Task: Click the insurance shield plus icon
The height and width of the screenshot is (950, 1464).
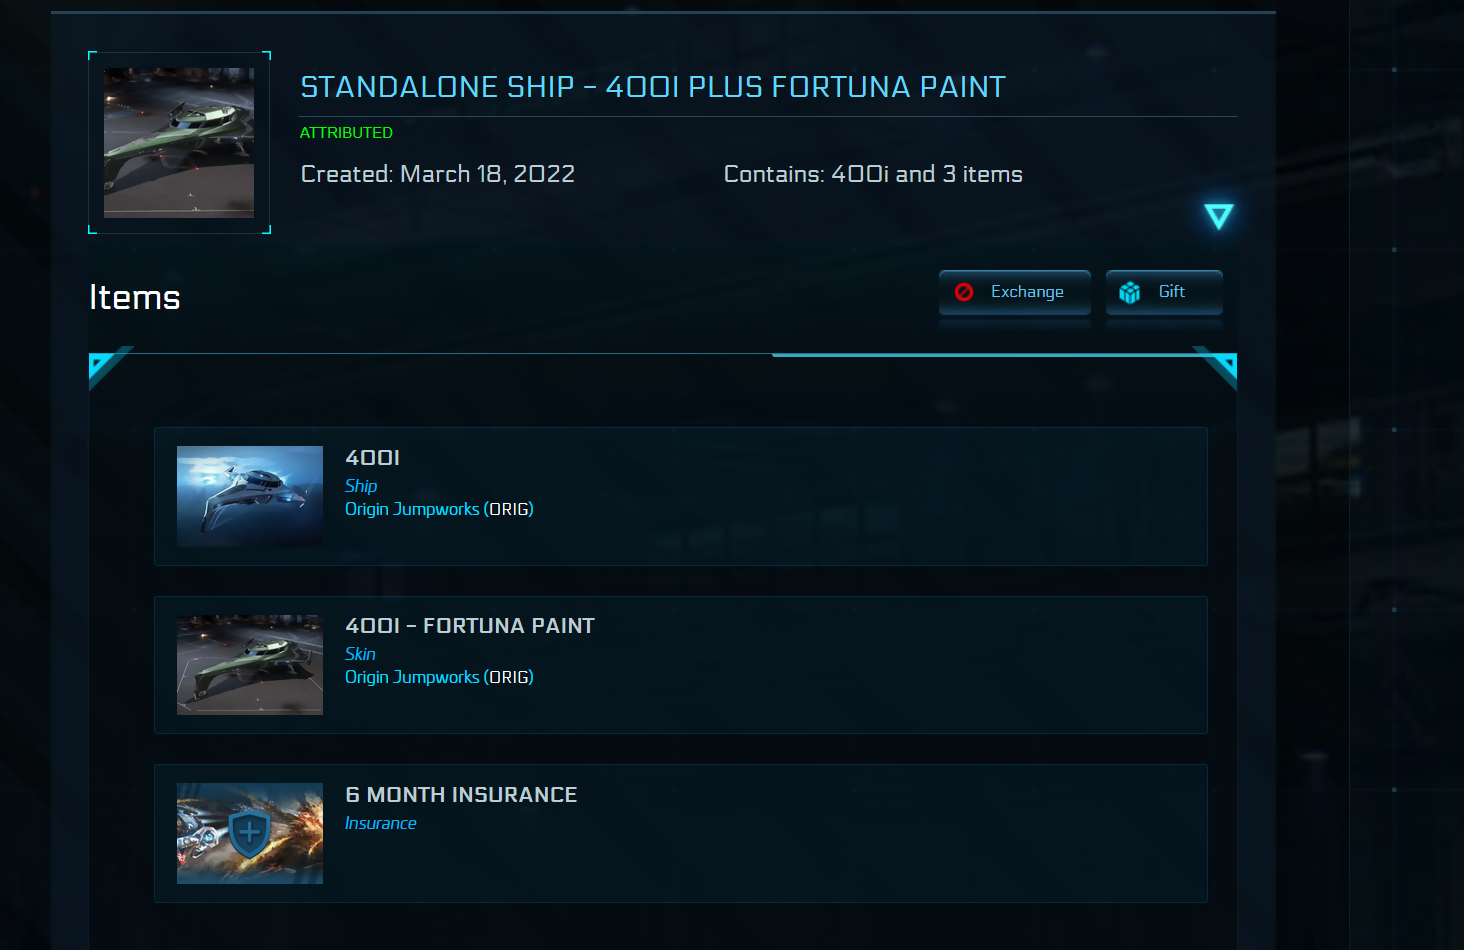Action: tap(250, 833)
